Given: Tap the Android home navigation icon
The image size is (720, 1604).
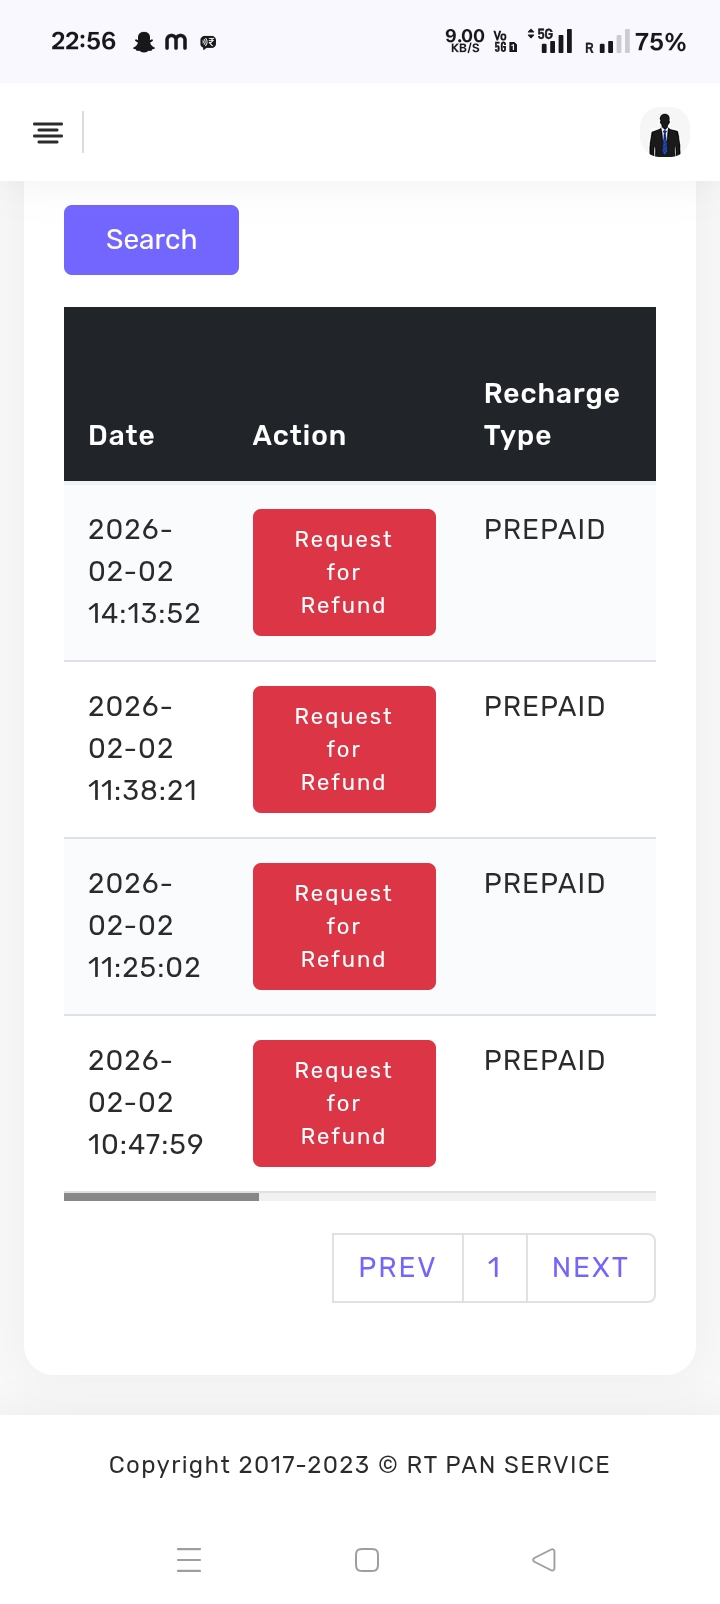Looking at the screenshot, I should click(x=367, y=1559).
